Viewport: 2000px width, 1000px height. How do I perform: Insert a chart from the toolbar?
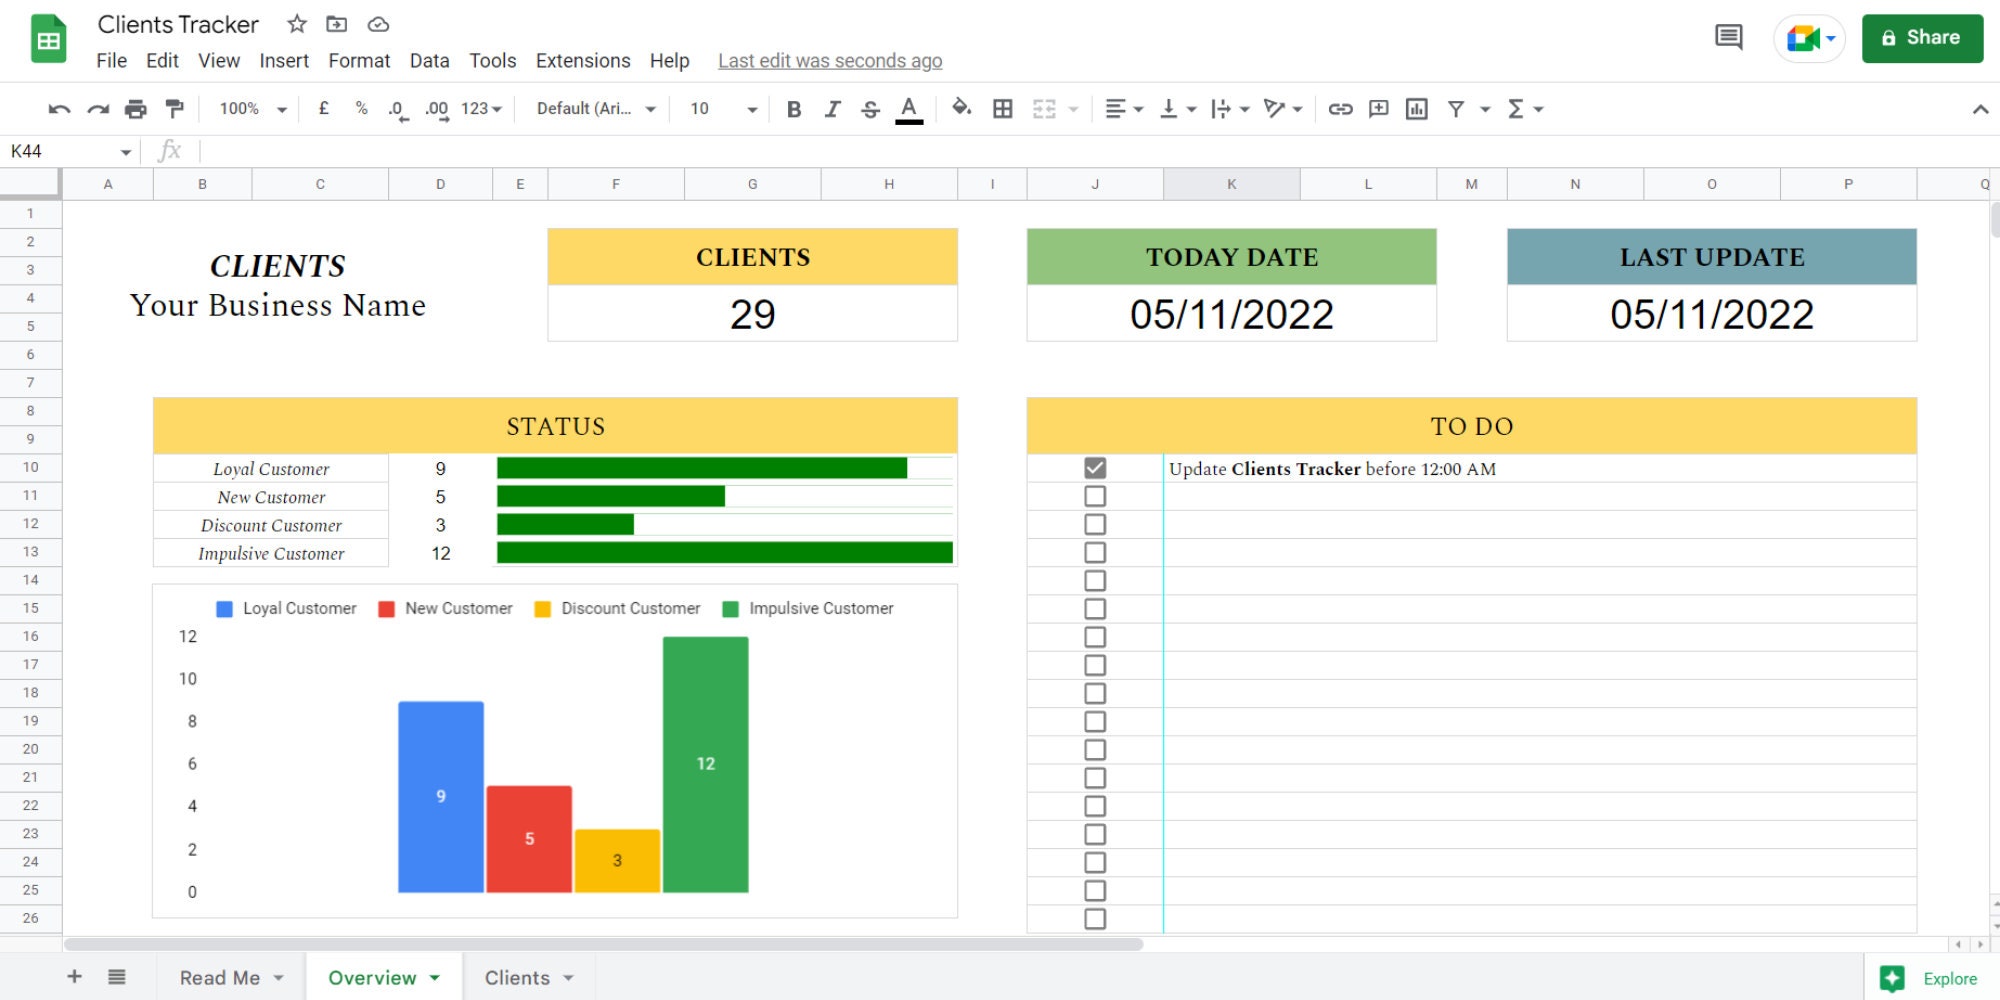[x=1416, y=109]
